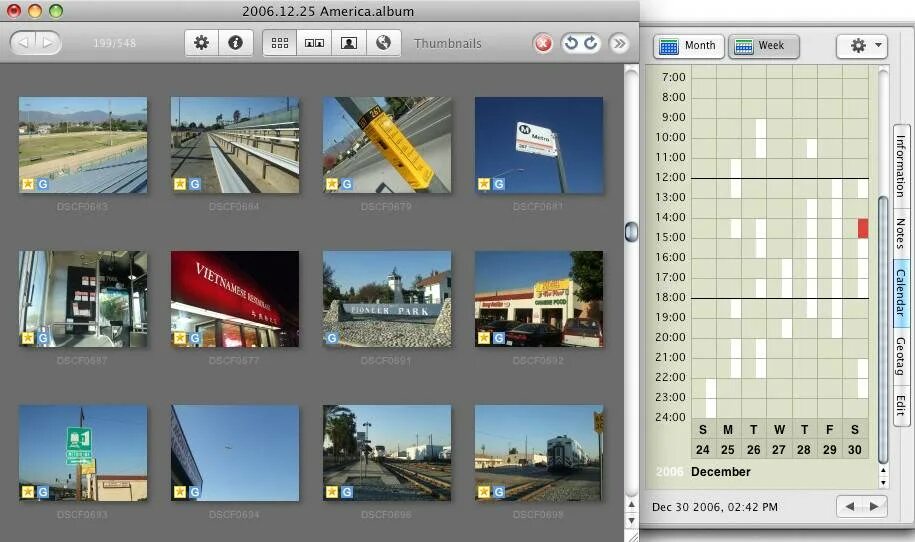Switch calendar to Week view

click(x=764, y=46)
